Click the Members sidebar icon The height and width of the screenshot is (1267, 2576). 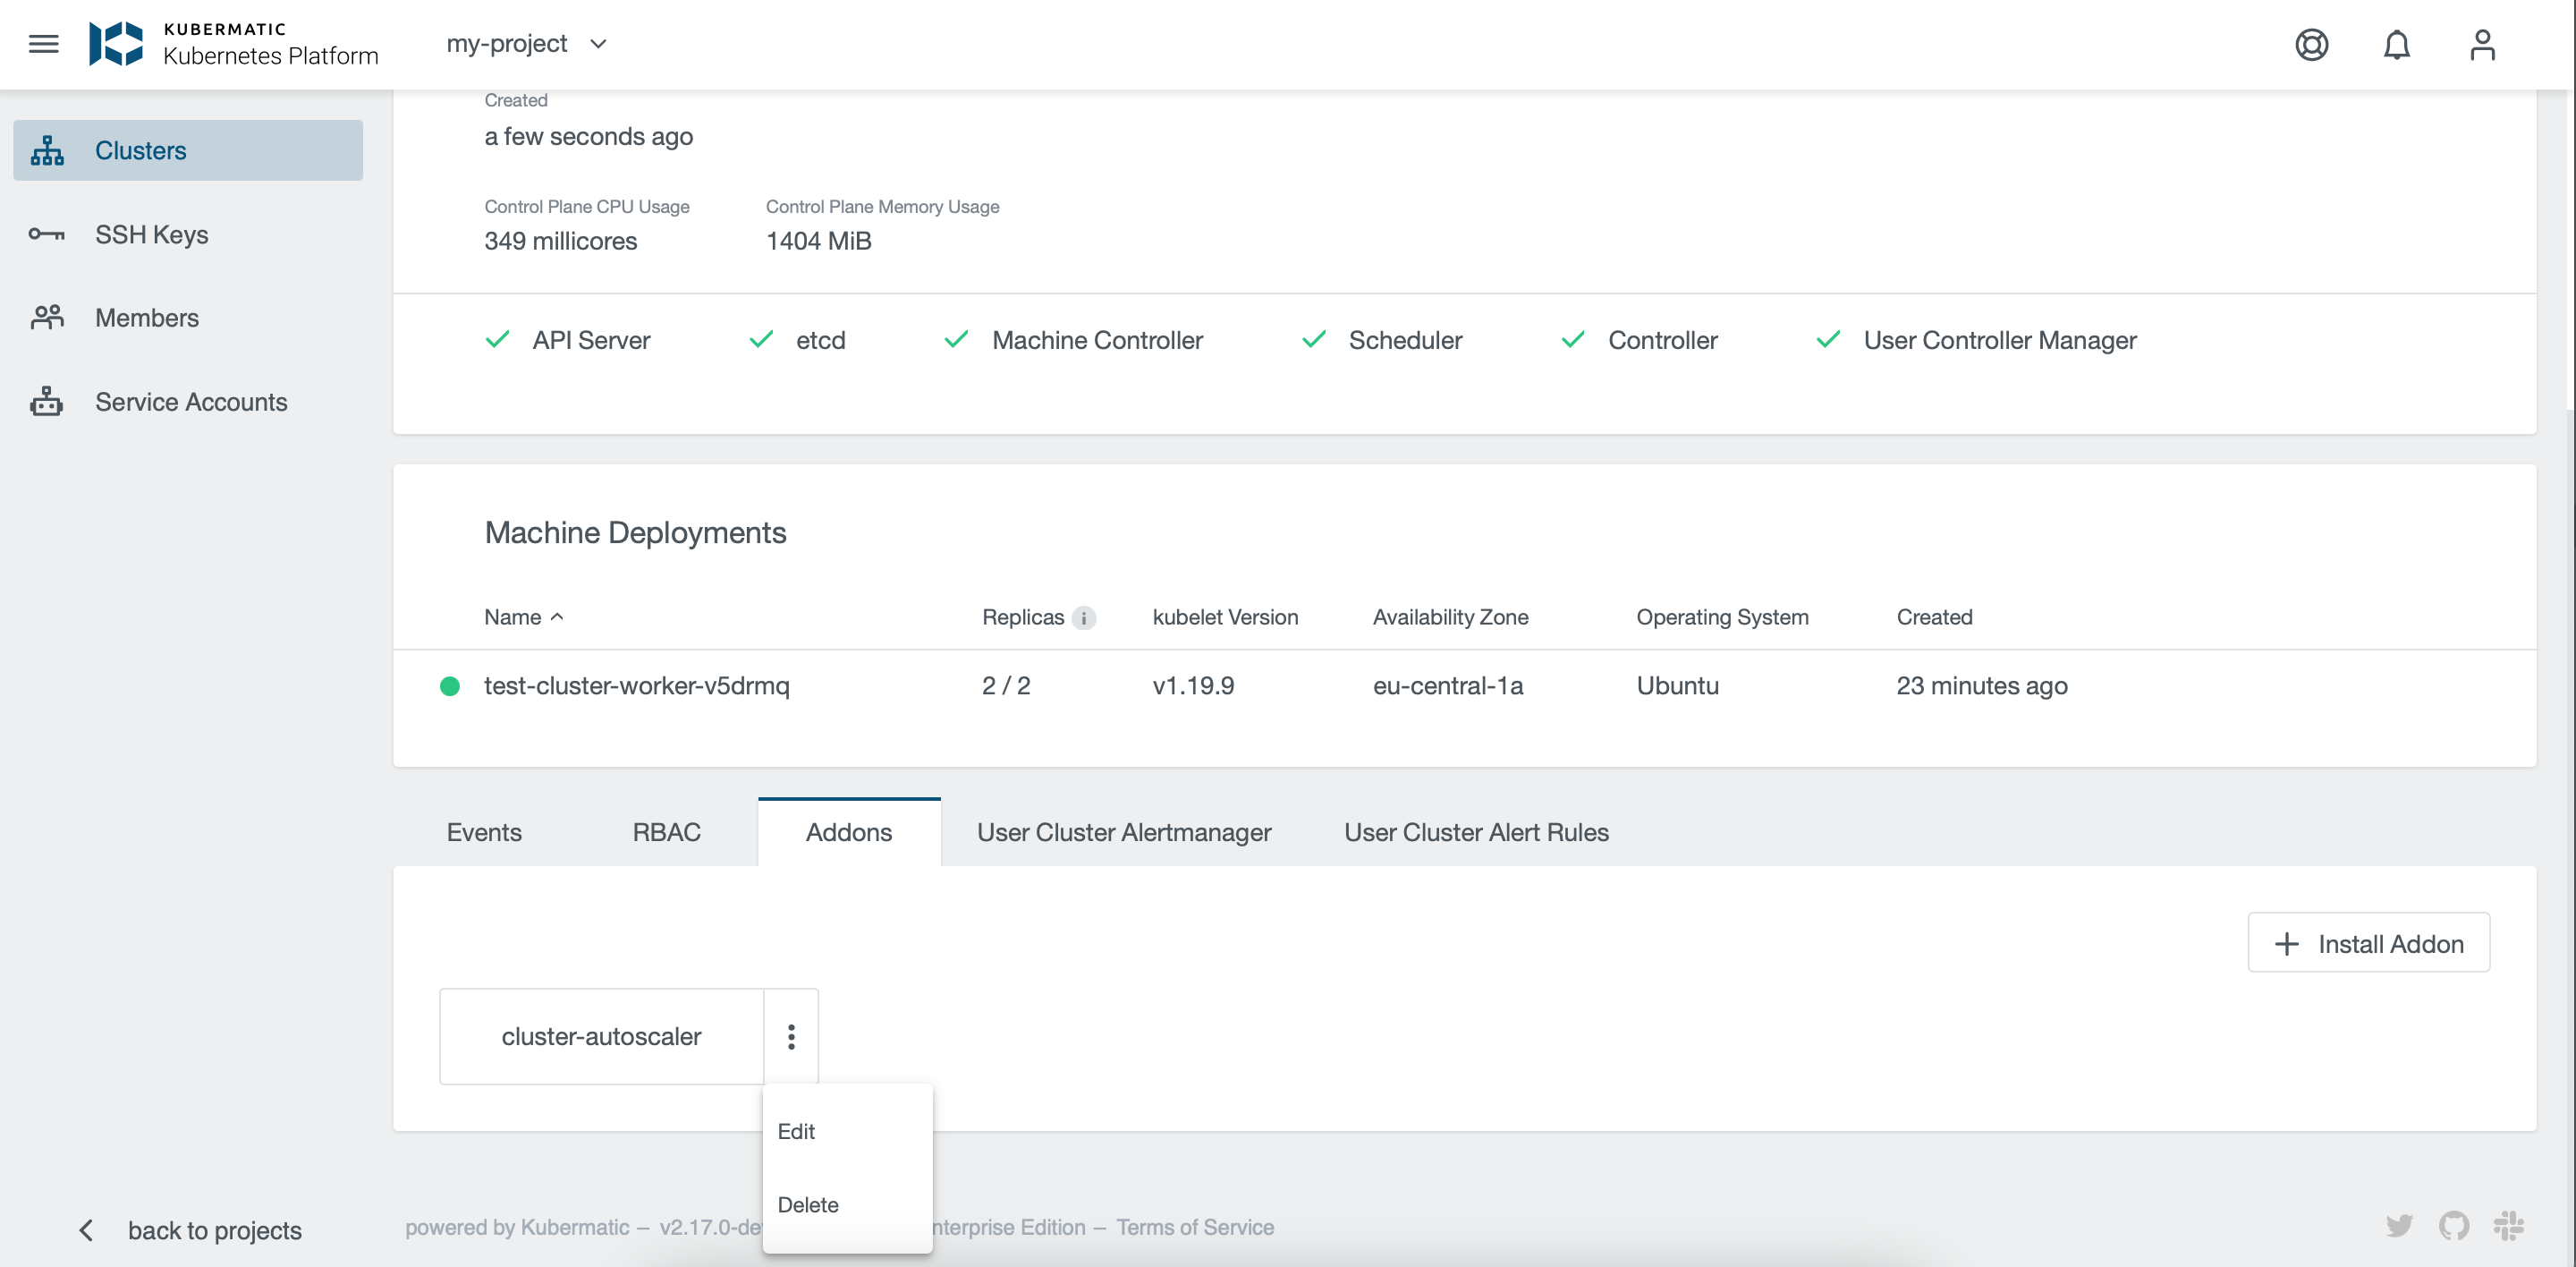(45, 316)
